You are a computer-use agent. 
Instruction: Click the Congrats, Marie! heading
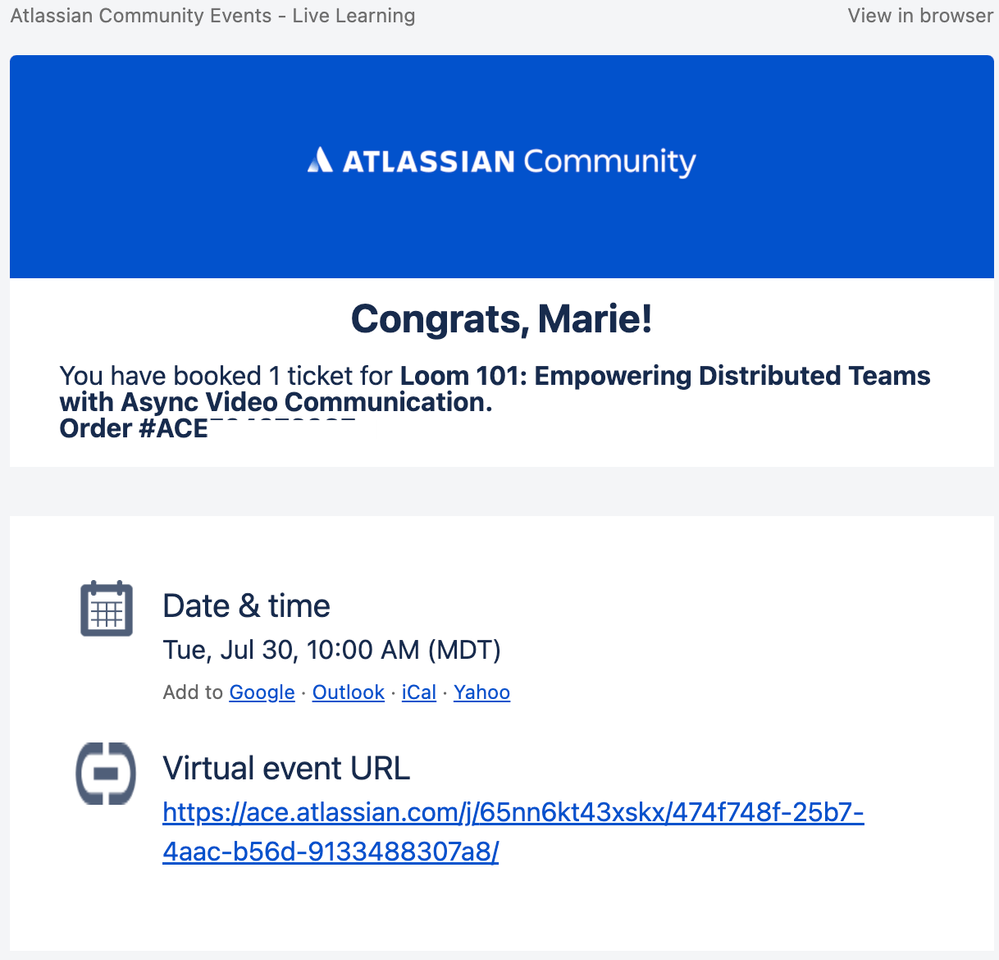point(500,318)
